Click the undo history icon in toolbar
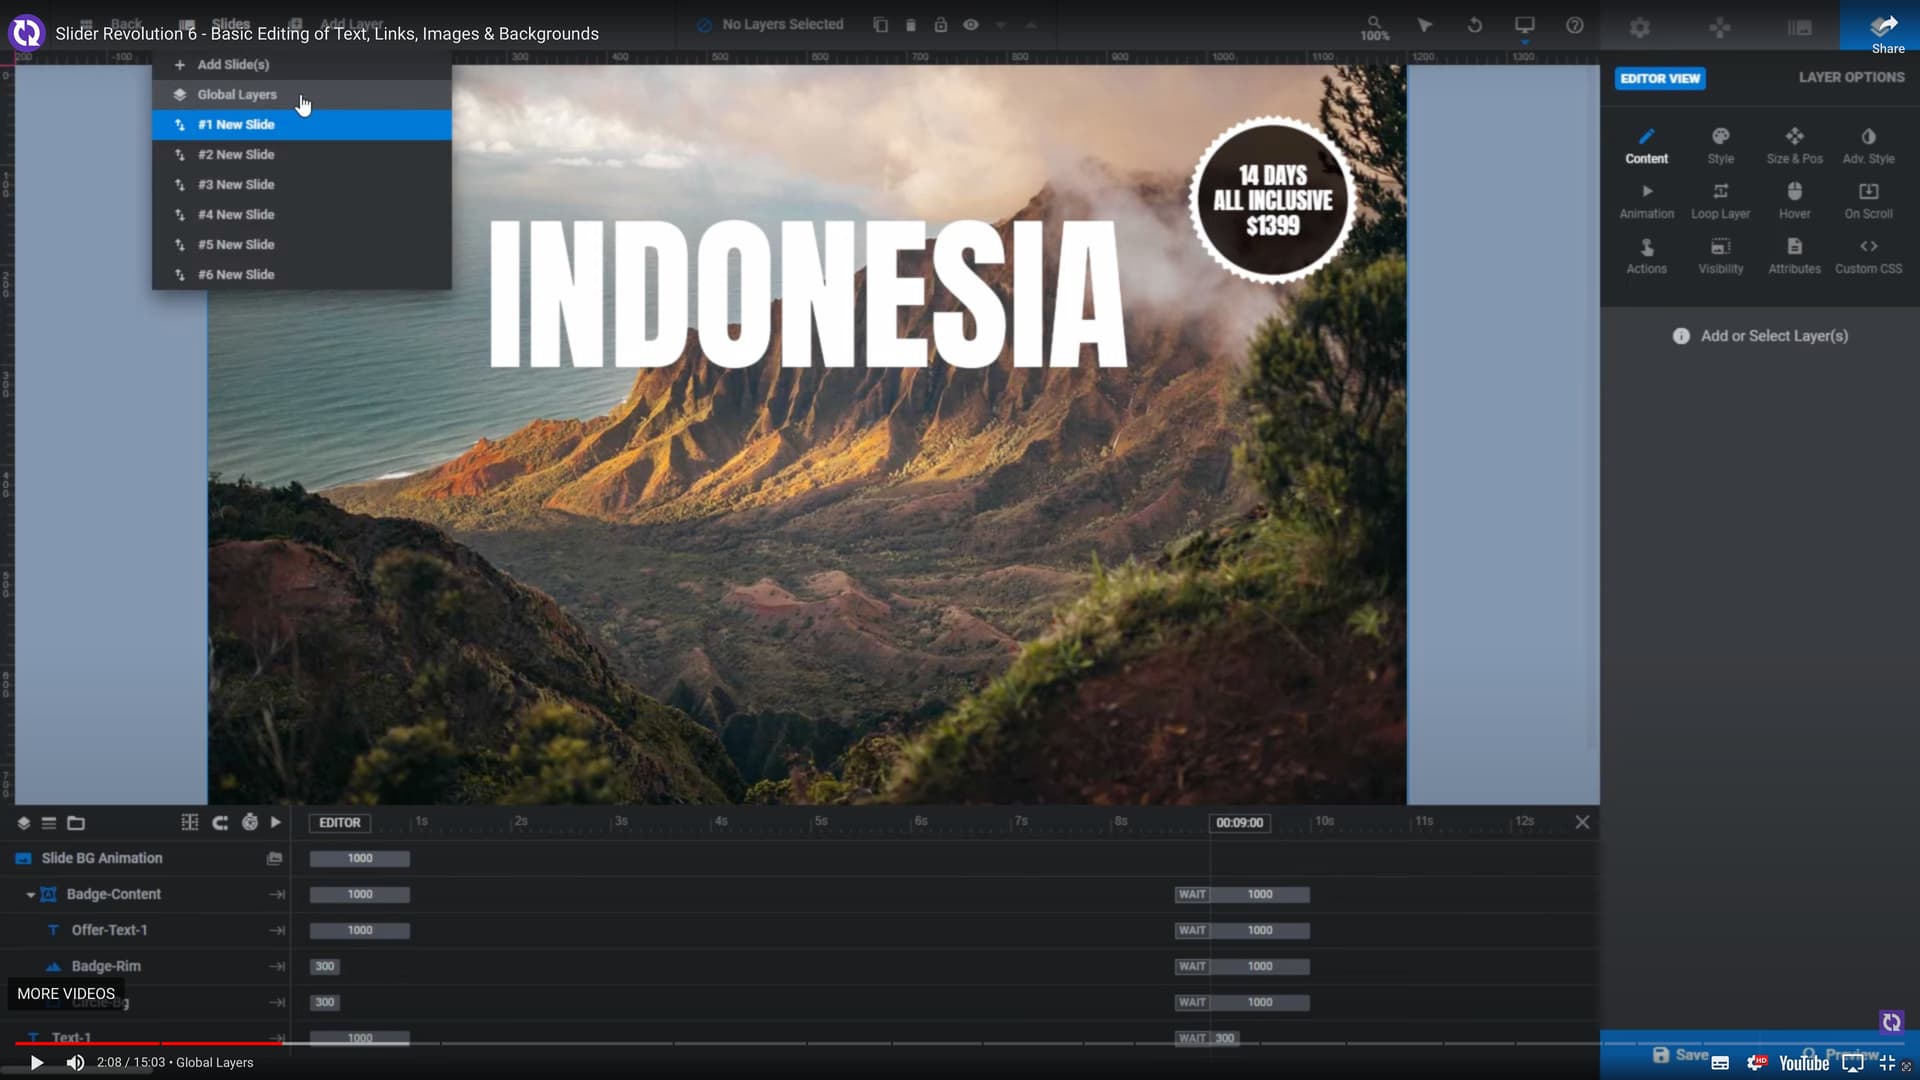 (x=1474, y=25)
